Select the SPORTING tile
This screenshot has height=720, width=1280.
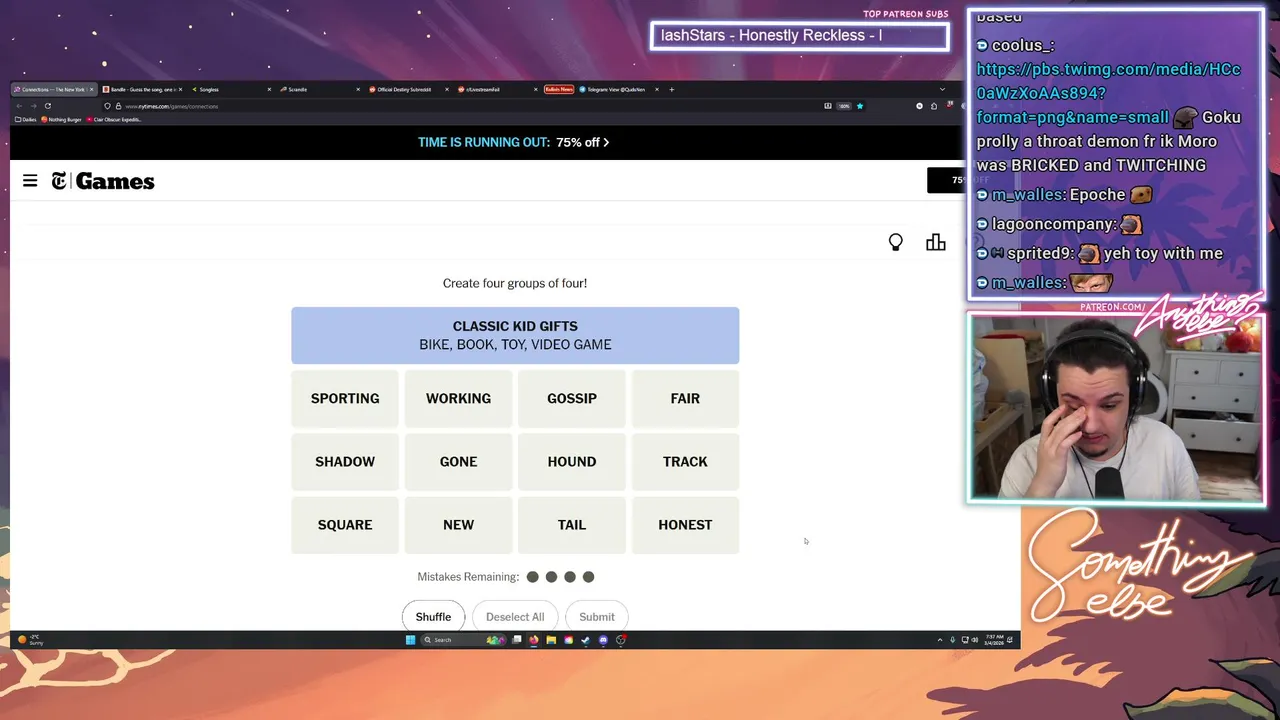pyautogui.click(x=345, y=398)
